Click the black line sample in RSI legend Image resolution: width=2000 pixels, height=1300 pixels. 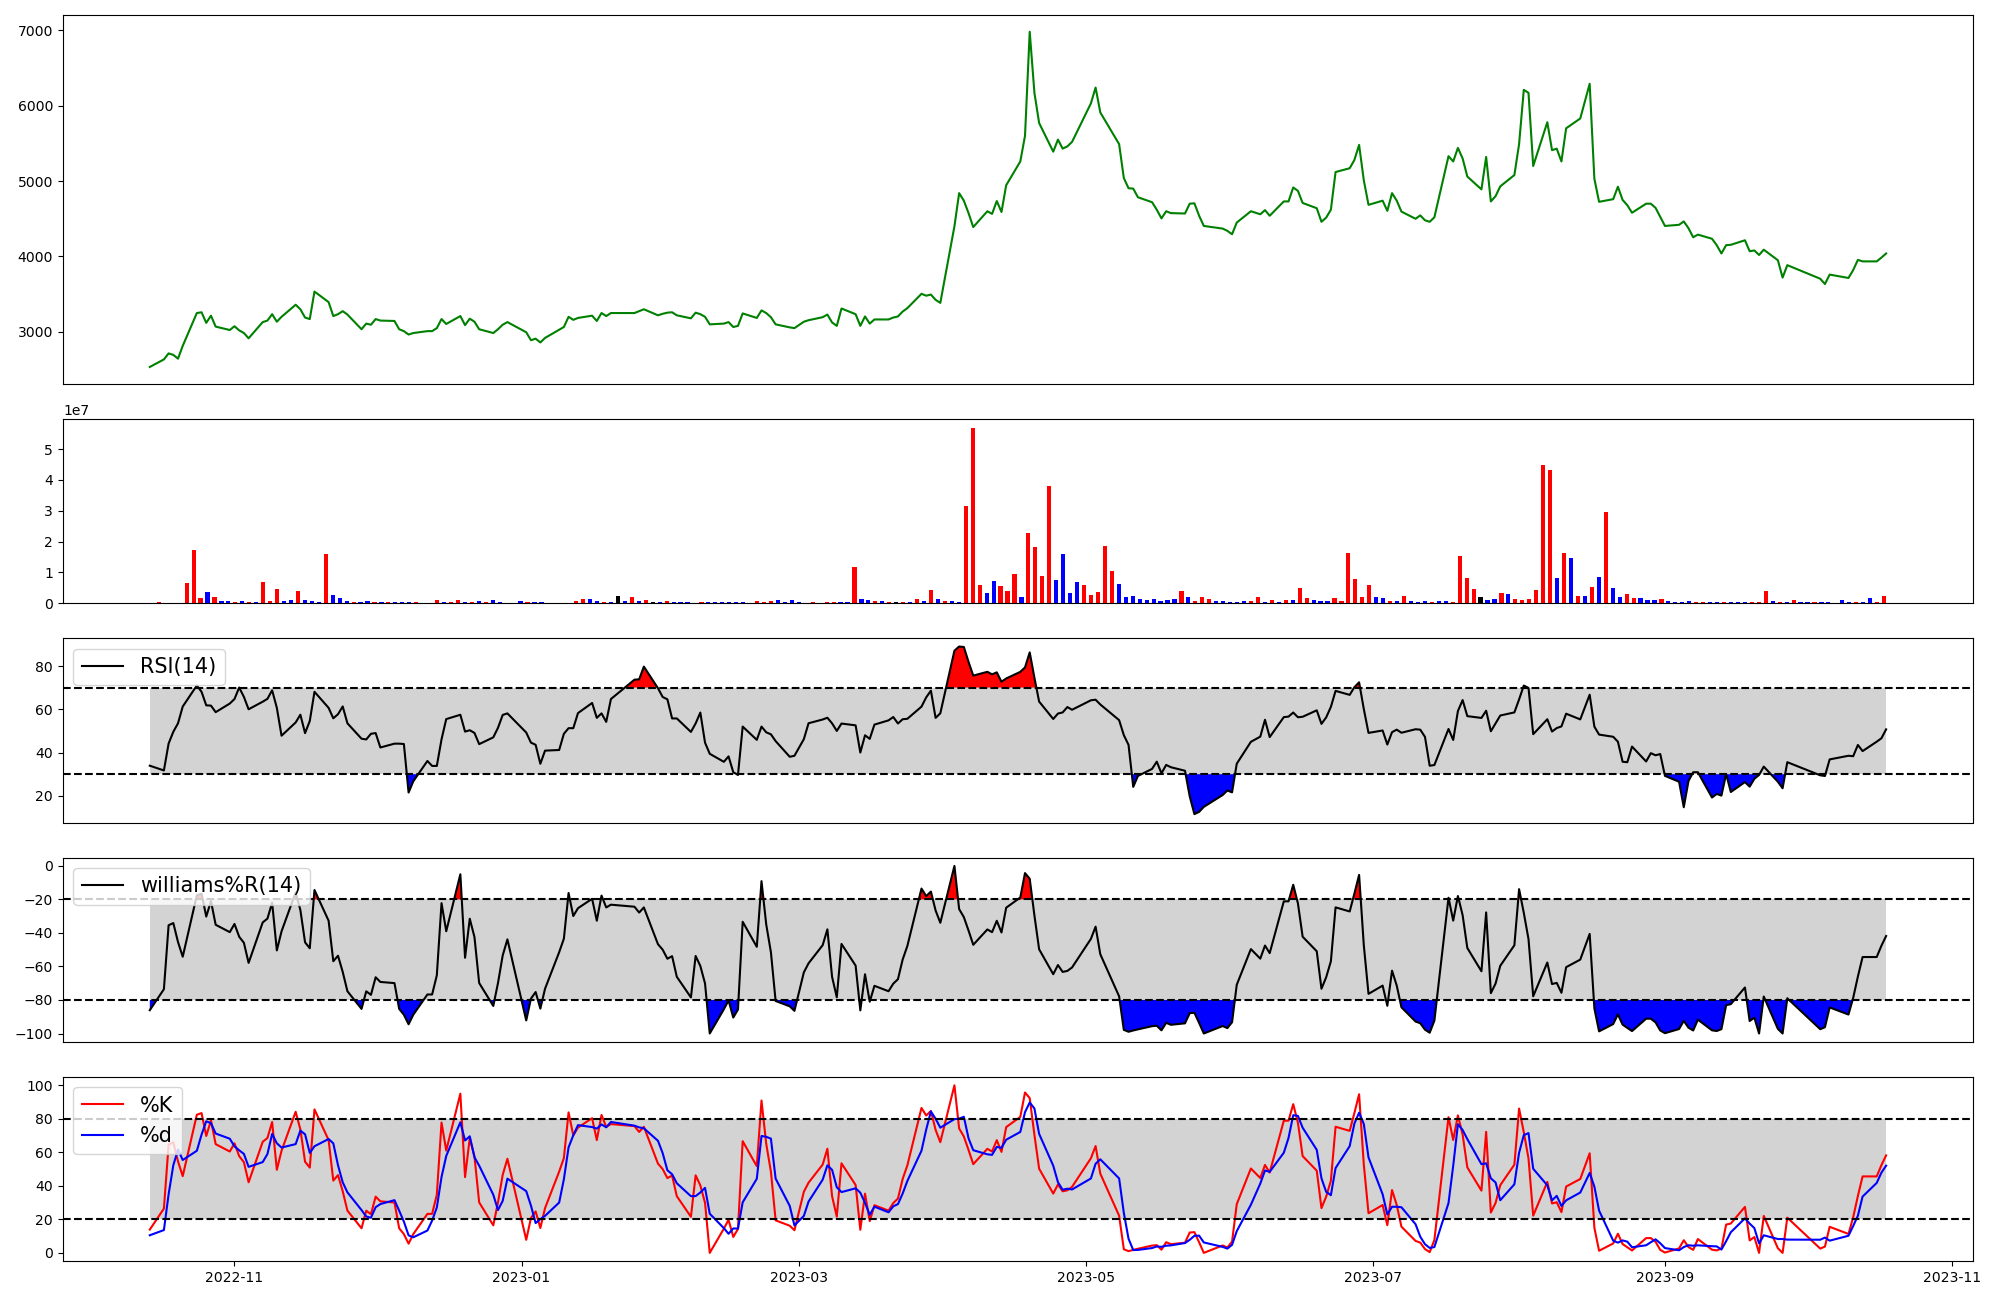(x=102, y=667)
